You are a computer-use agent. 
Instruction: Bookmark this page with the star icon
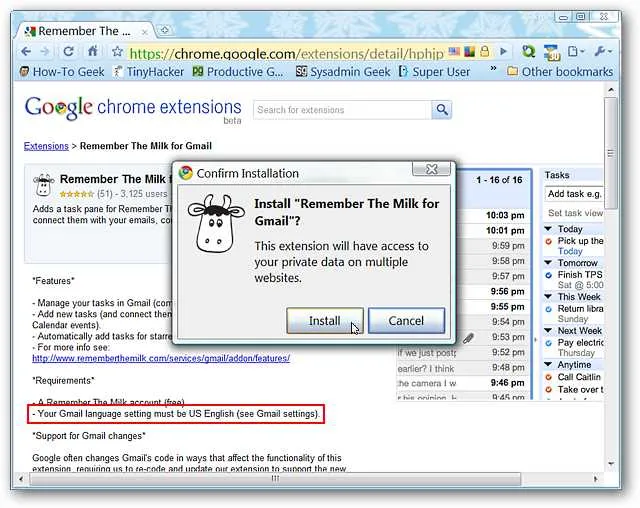[x=118, y=51]
